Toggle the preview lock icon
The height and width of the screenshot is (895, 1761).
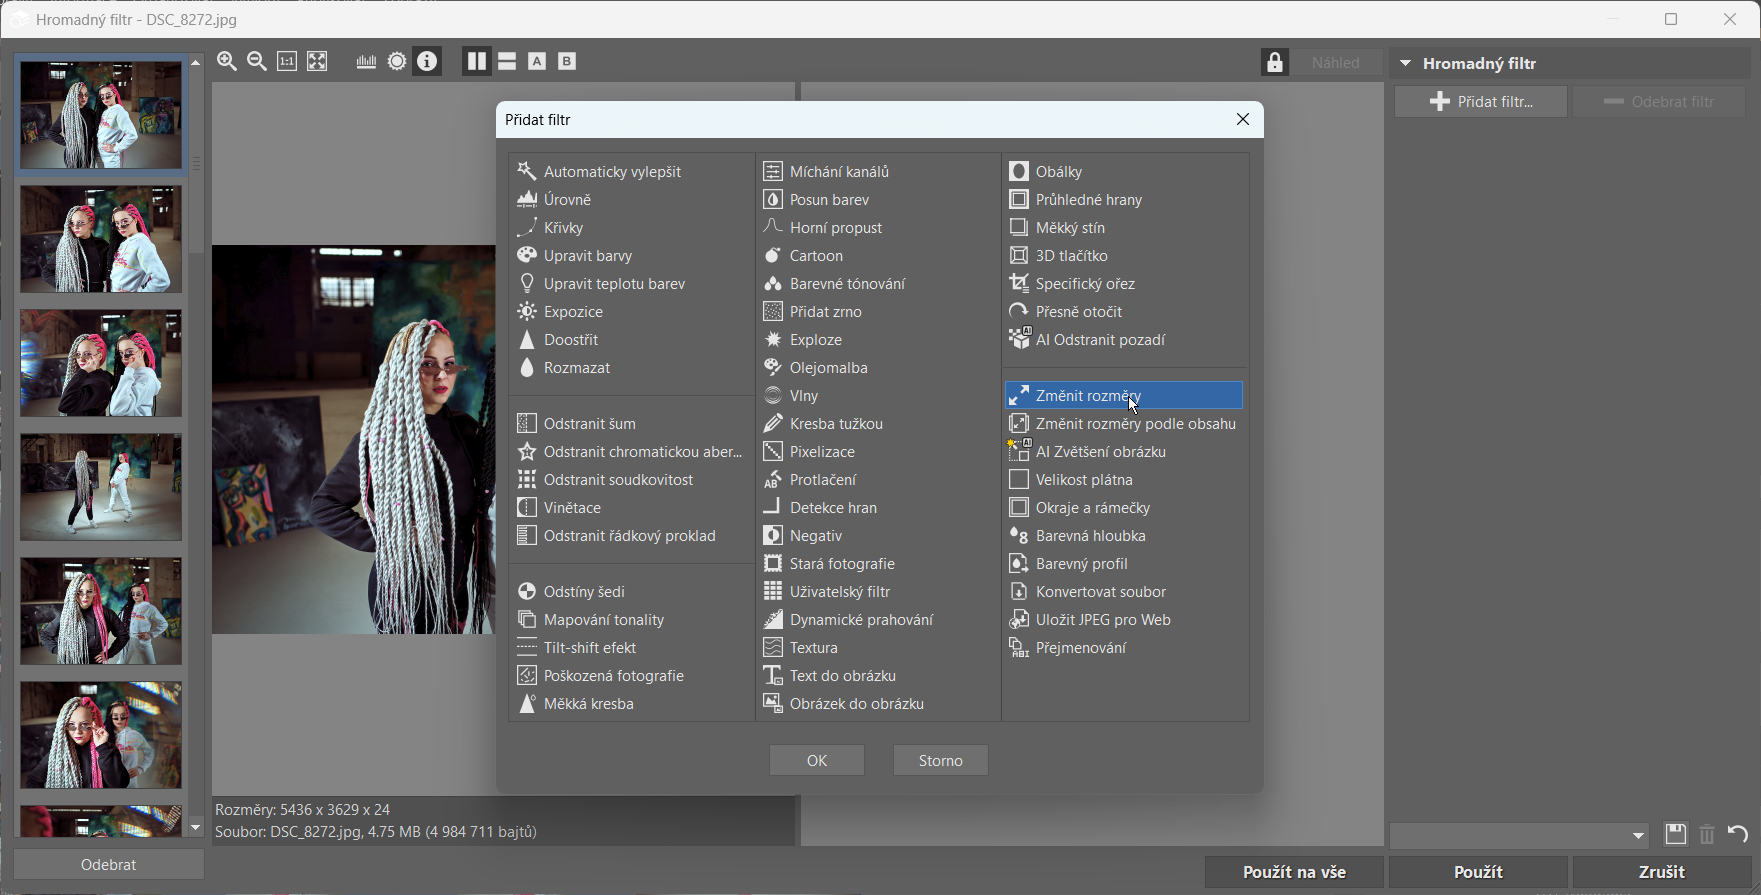(1274, 62)
